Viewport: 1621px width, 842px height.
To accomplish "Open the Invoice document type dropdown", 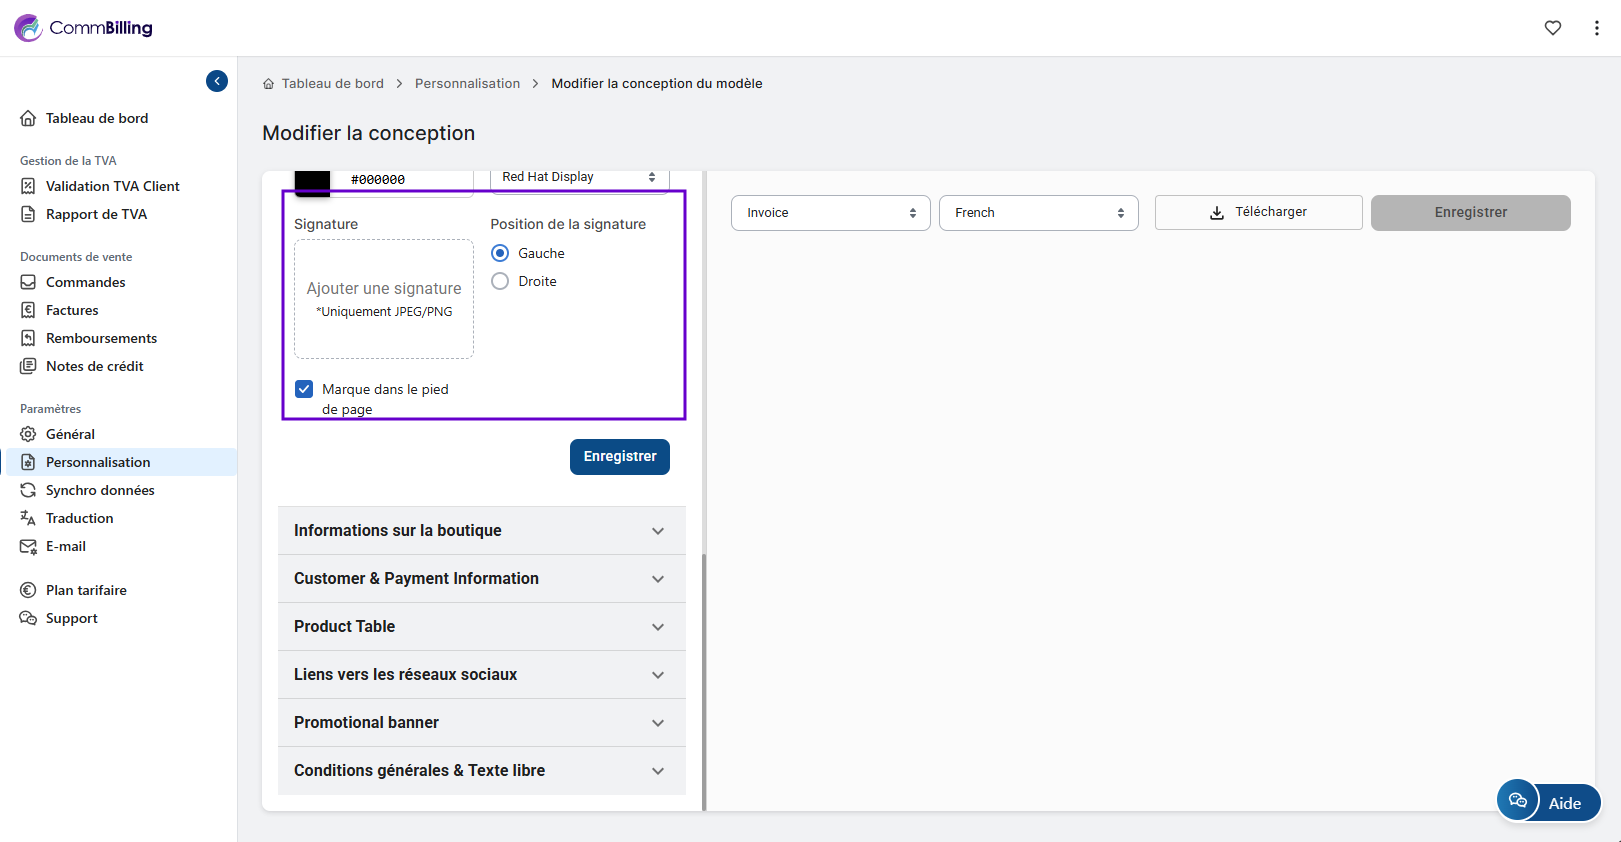I will (830, 213).
